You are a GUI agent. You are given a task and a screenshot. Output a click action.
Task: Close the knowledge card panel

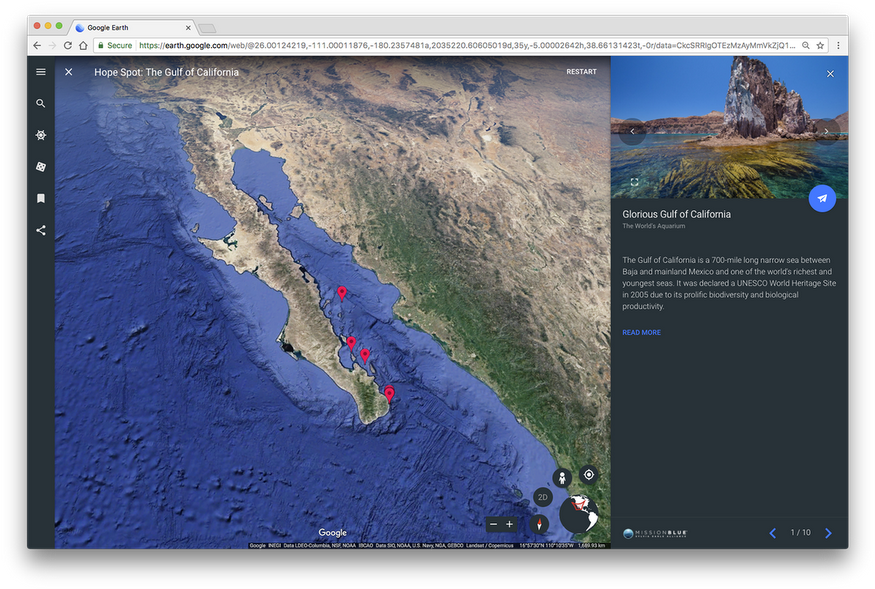pos(830,74)
